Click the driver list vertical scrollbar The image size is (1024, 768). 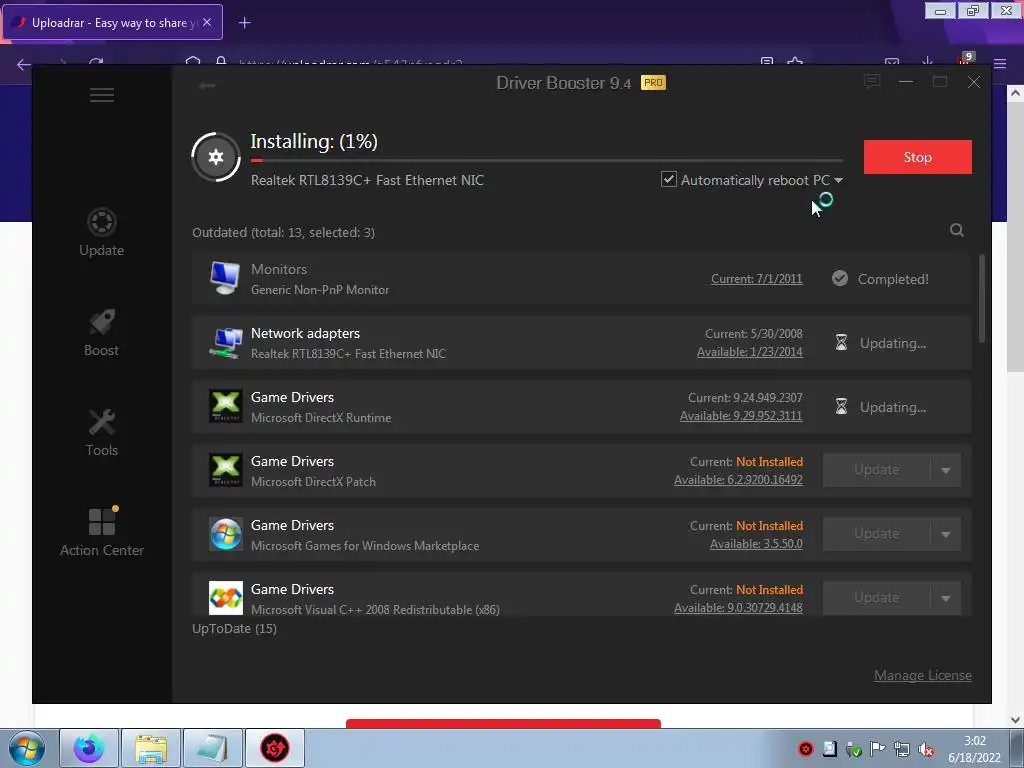tap(982, 299)
